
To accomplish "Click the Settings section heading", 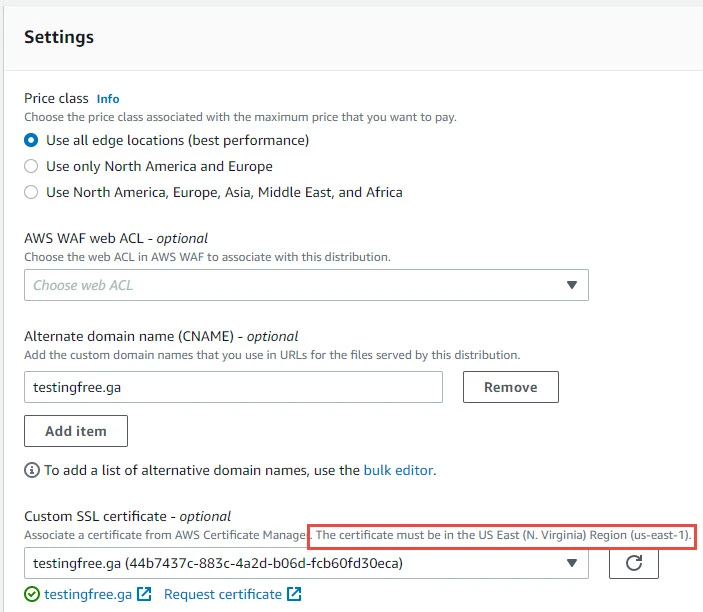I will (x=59, y=37).
